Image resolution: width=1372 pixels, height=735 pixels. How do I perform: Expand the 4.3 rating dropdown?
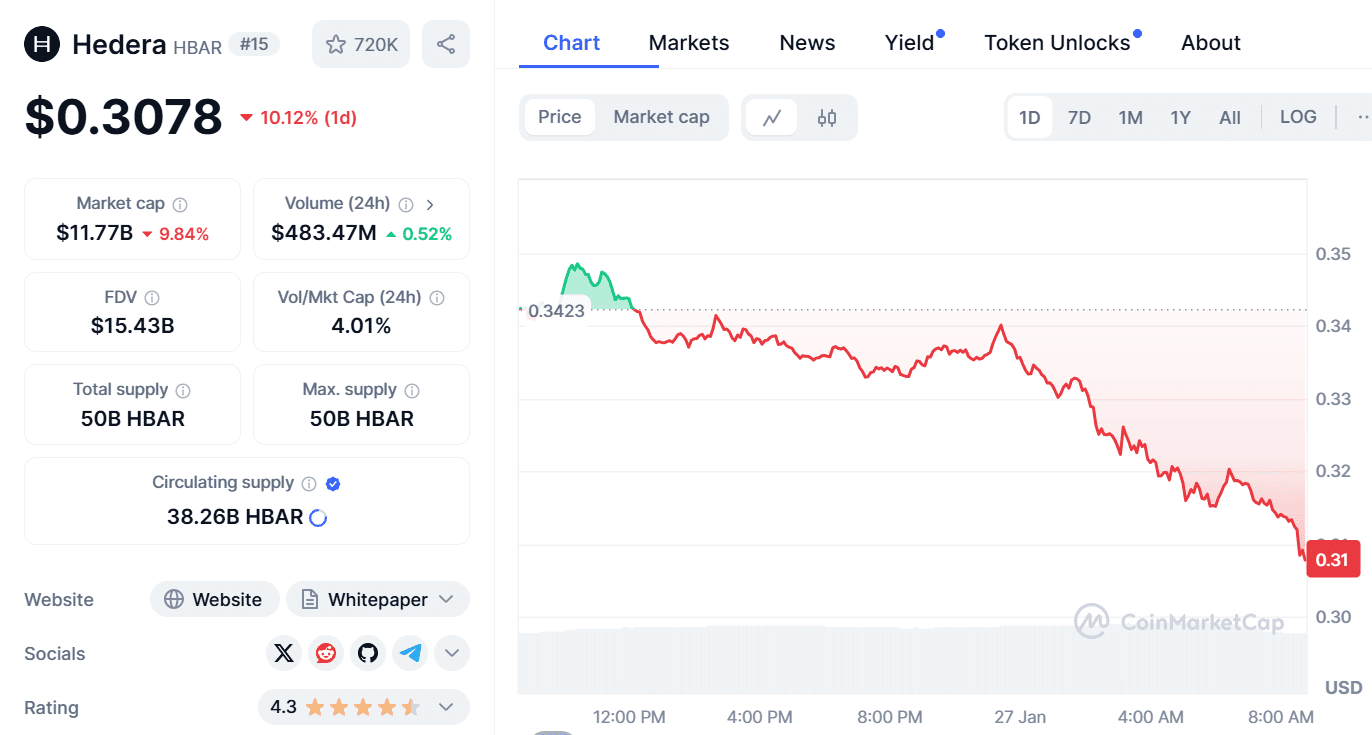tap(446, 708)
